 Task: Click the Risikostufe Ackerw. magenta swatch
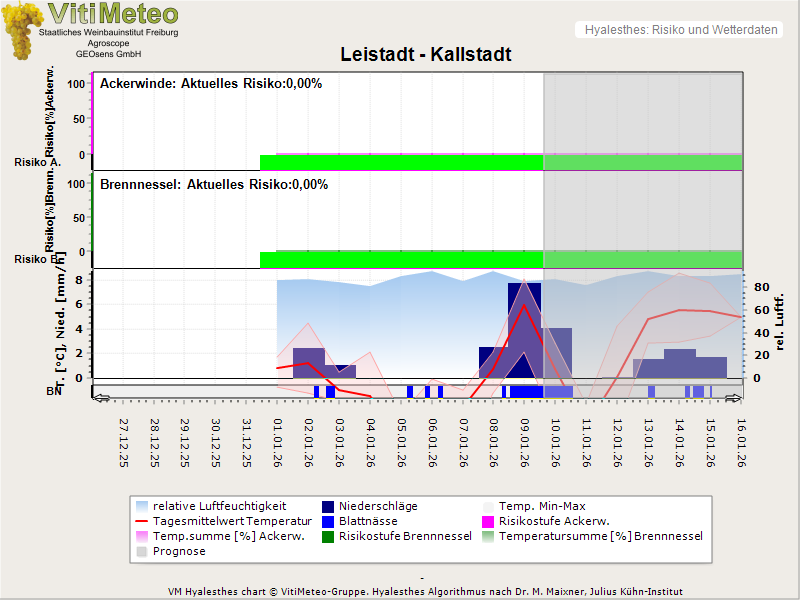tap(489, 521)
